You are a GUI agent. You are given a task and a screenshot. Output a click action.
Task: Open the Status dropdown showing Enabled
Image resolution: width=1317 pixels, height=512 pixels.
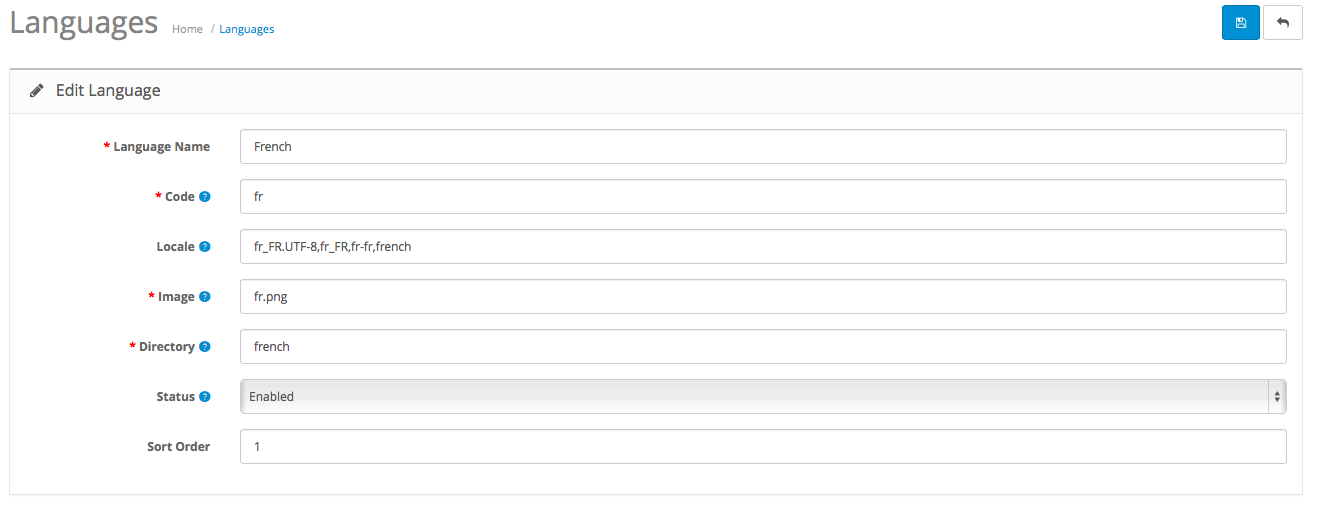[763, 396]
